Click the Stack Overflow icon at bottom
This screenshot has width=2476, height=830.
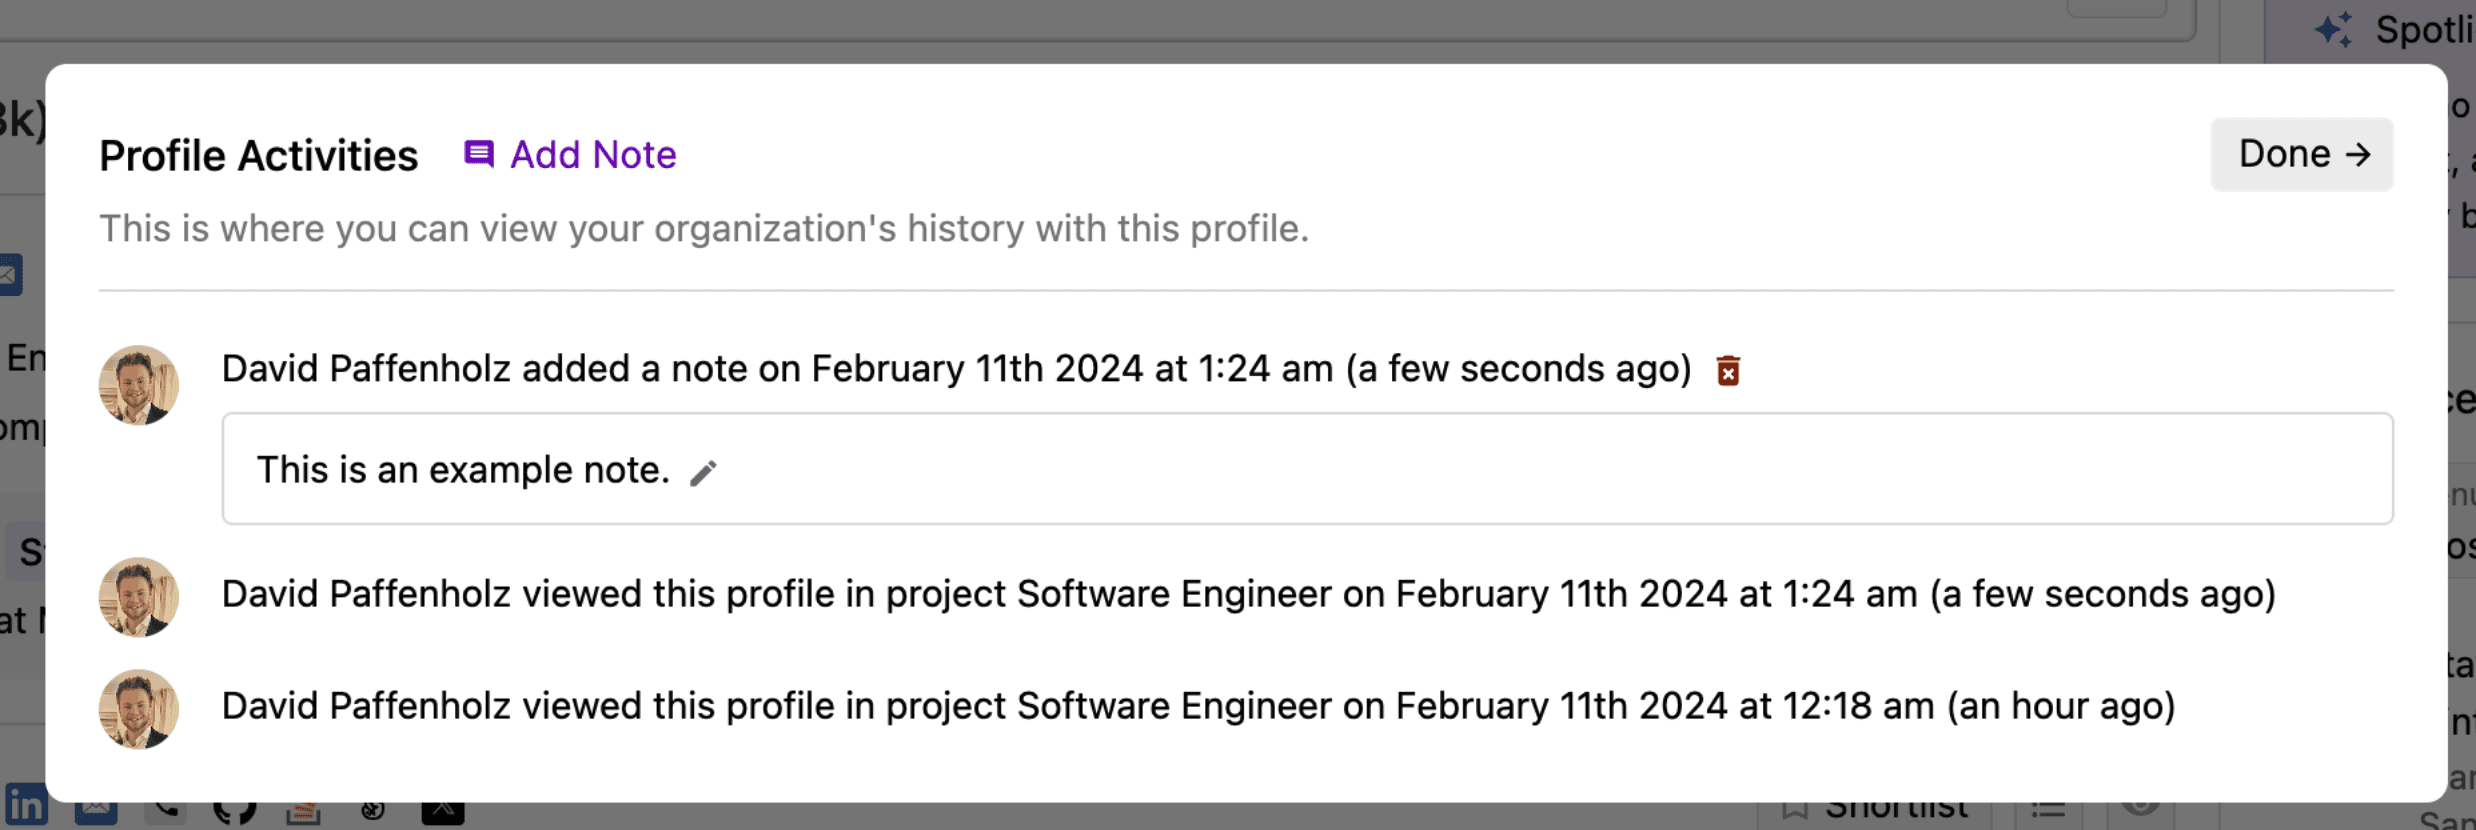(x=303, y=812)
